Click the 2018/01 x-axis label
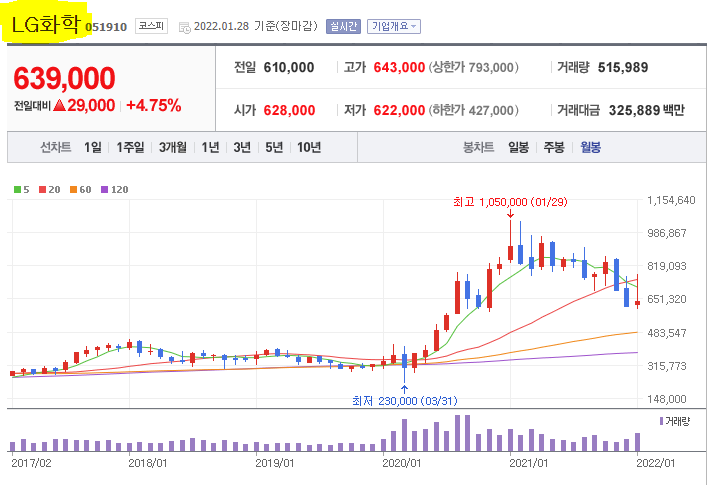707x485 pixels. (147, 463)
